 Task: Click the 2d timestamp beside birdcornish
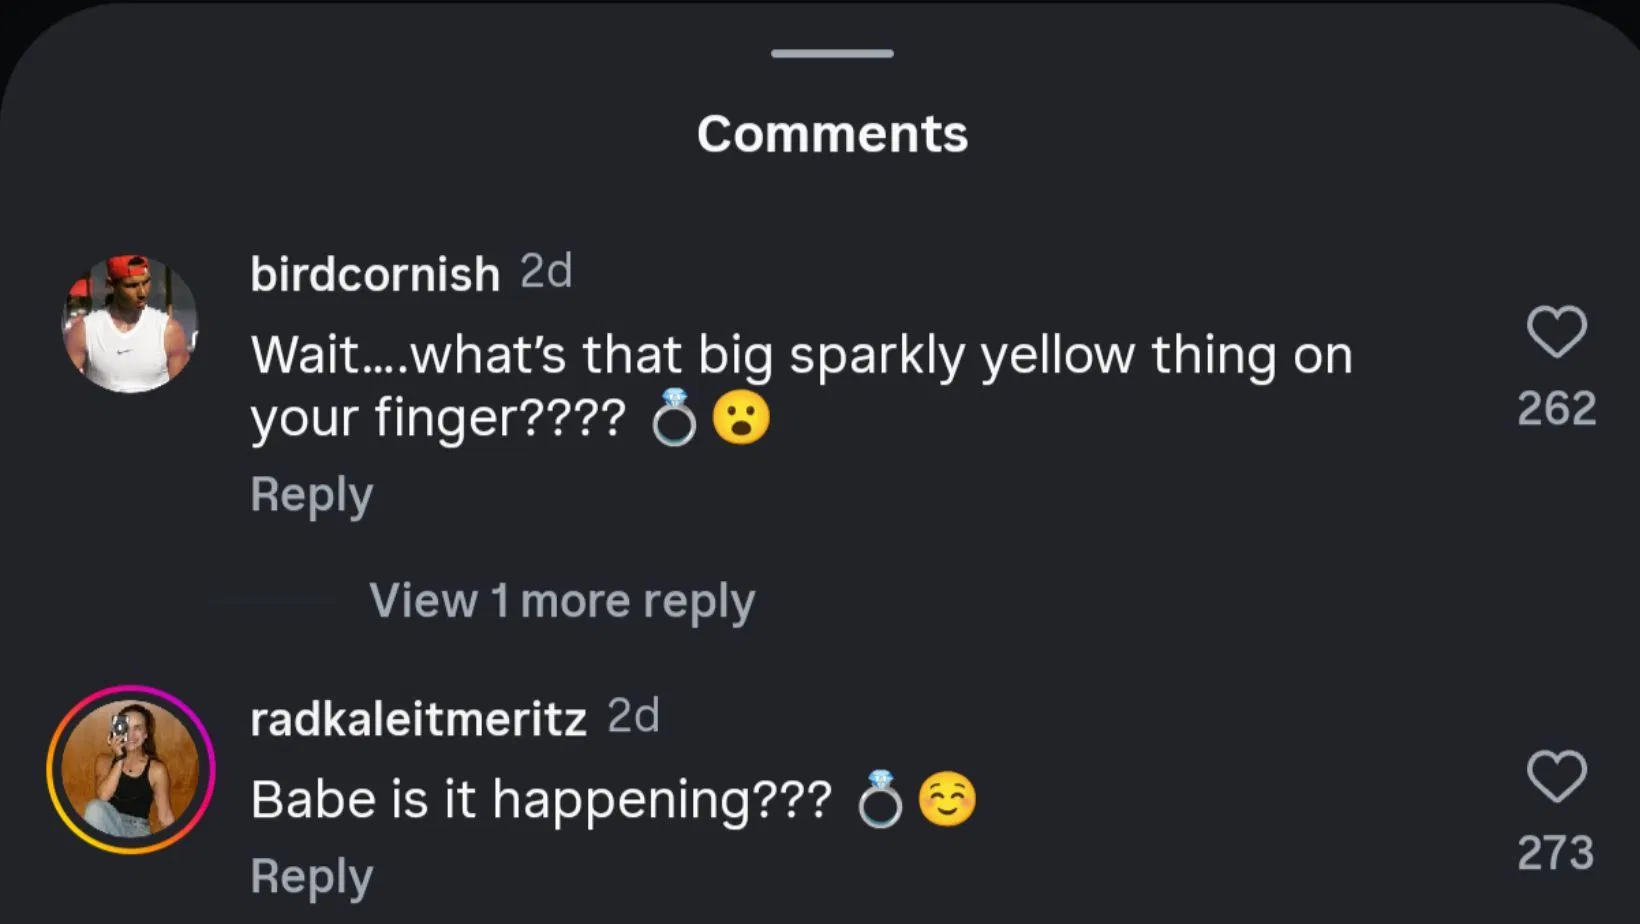click(546, 272)
